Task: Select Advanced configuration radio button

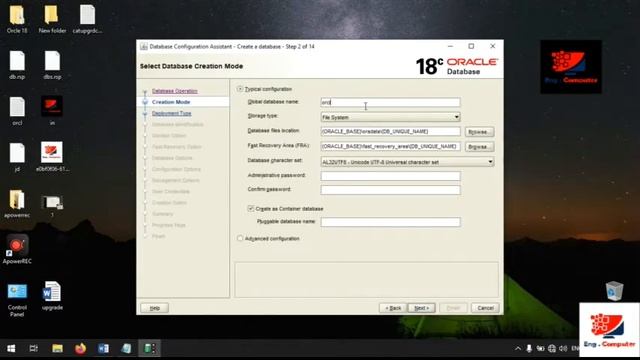Action: click(x=240, y=238)
